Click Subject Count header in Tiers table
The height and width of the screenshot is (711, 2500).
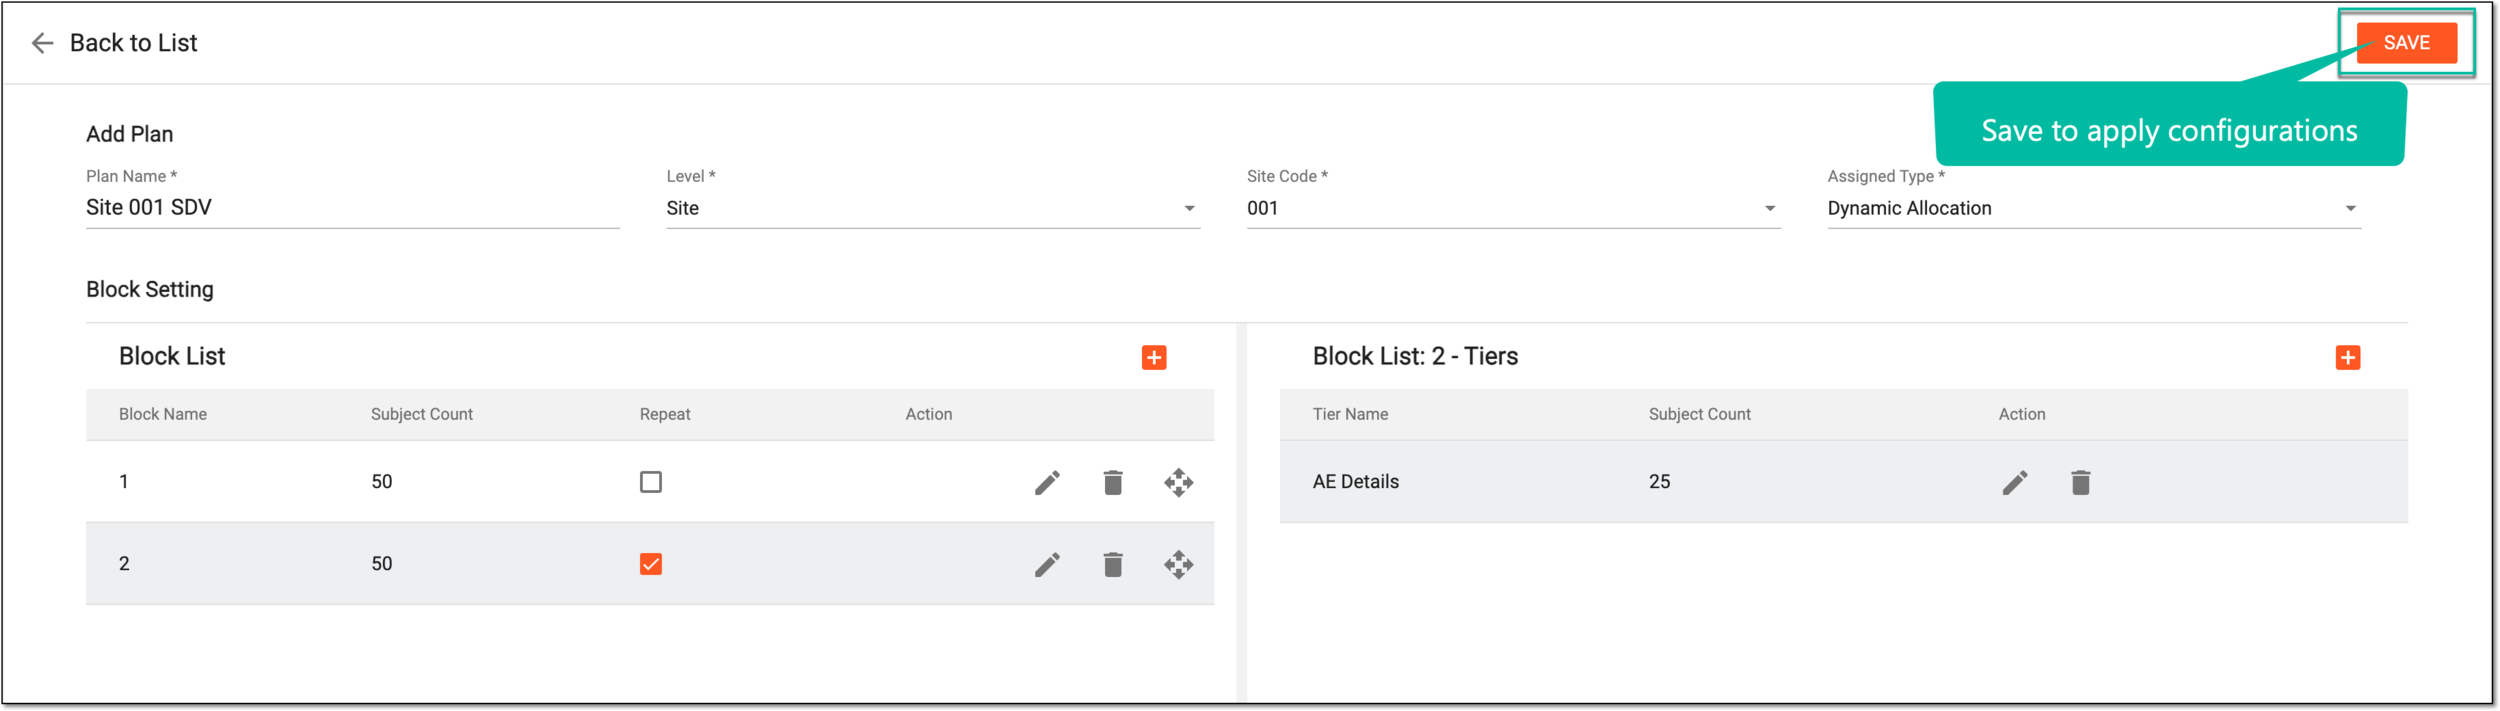coord(1700,415)
